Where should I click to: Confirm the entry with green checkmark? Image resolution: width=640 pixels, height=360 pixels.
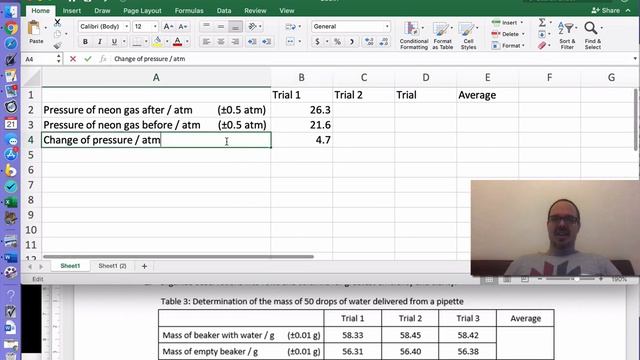point(88,59)
